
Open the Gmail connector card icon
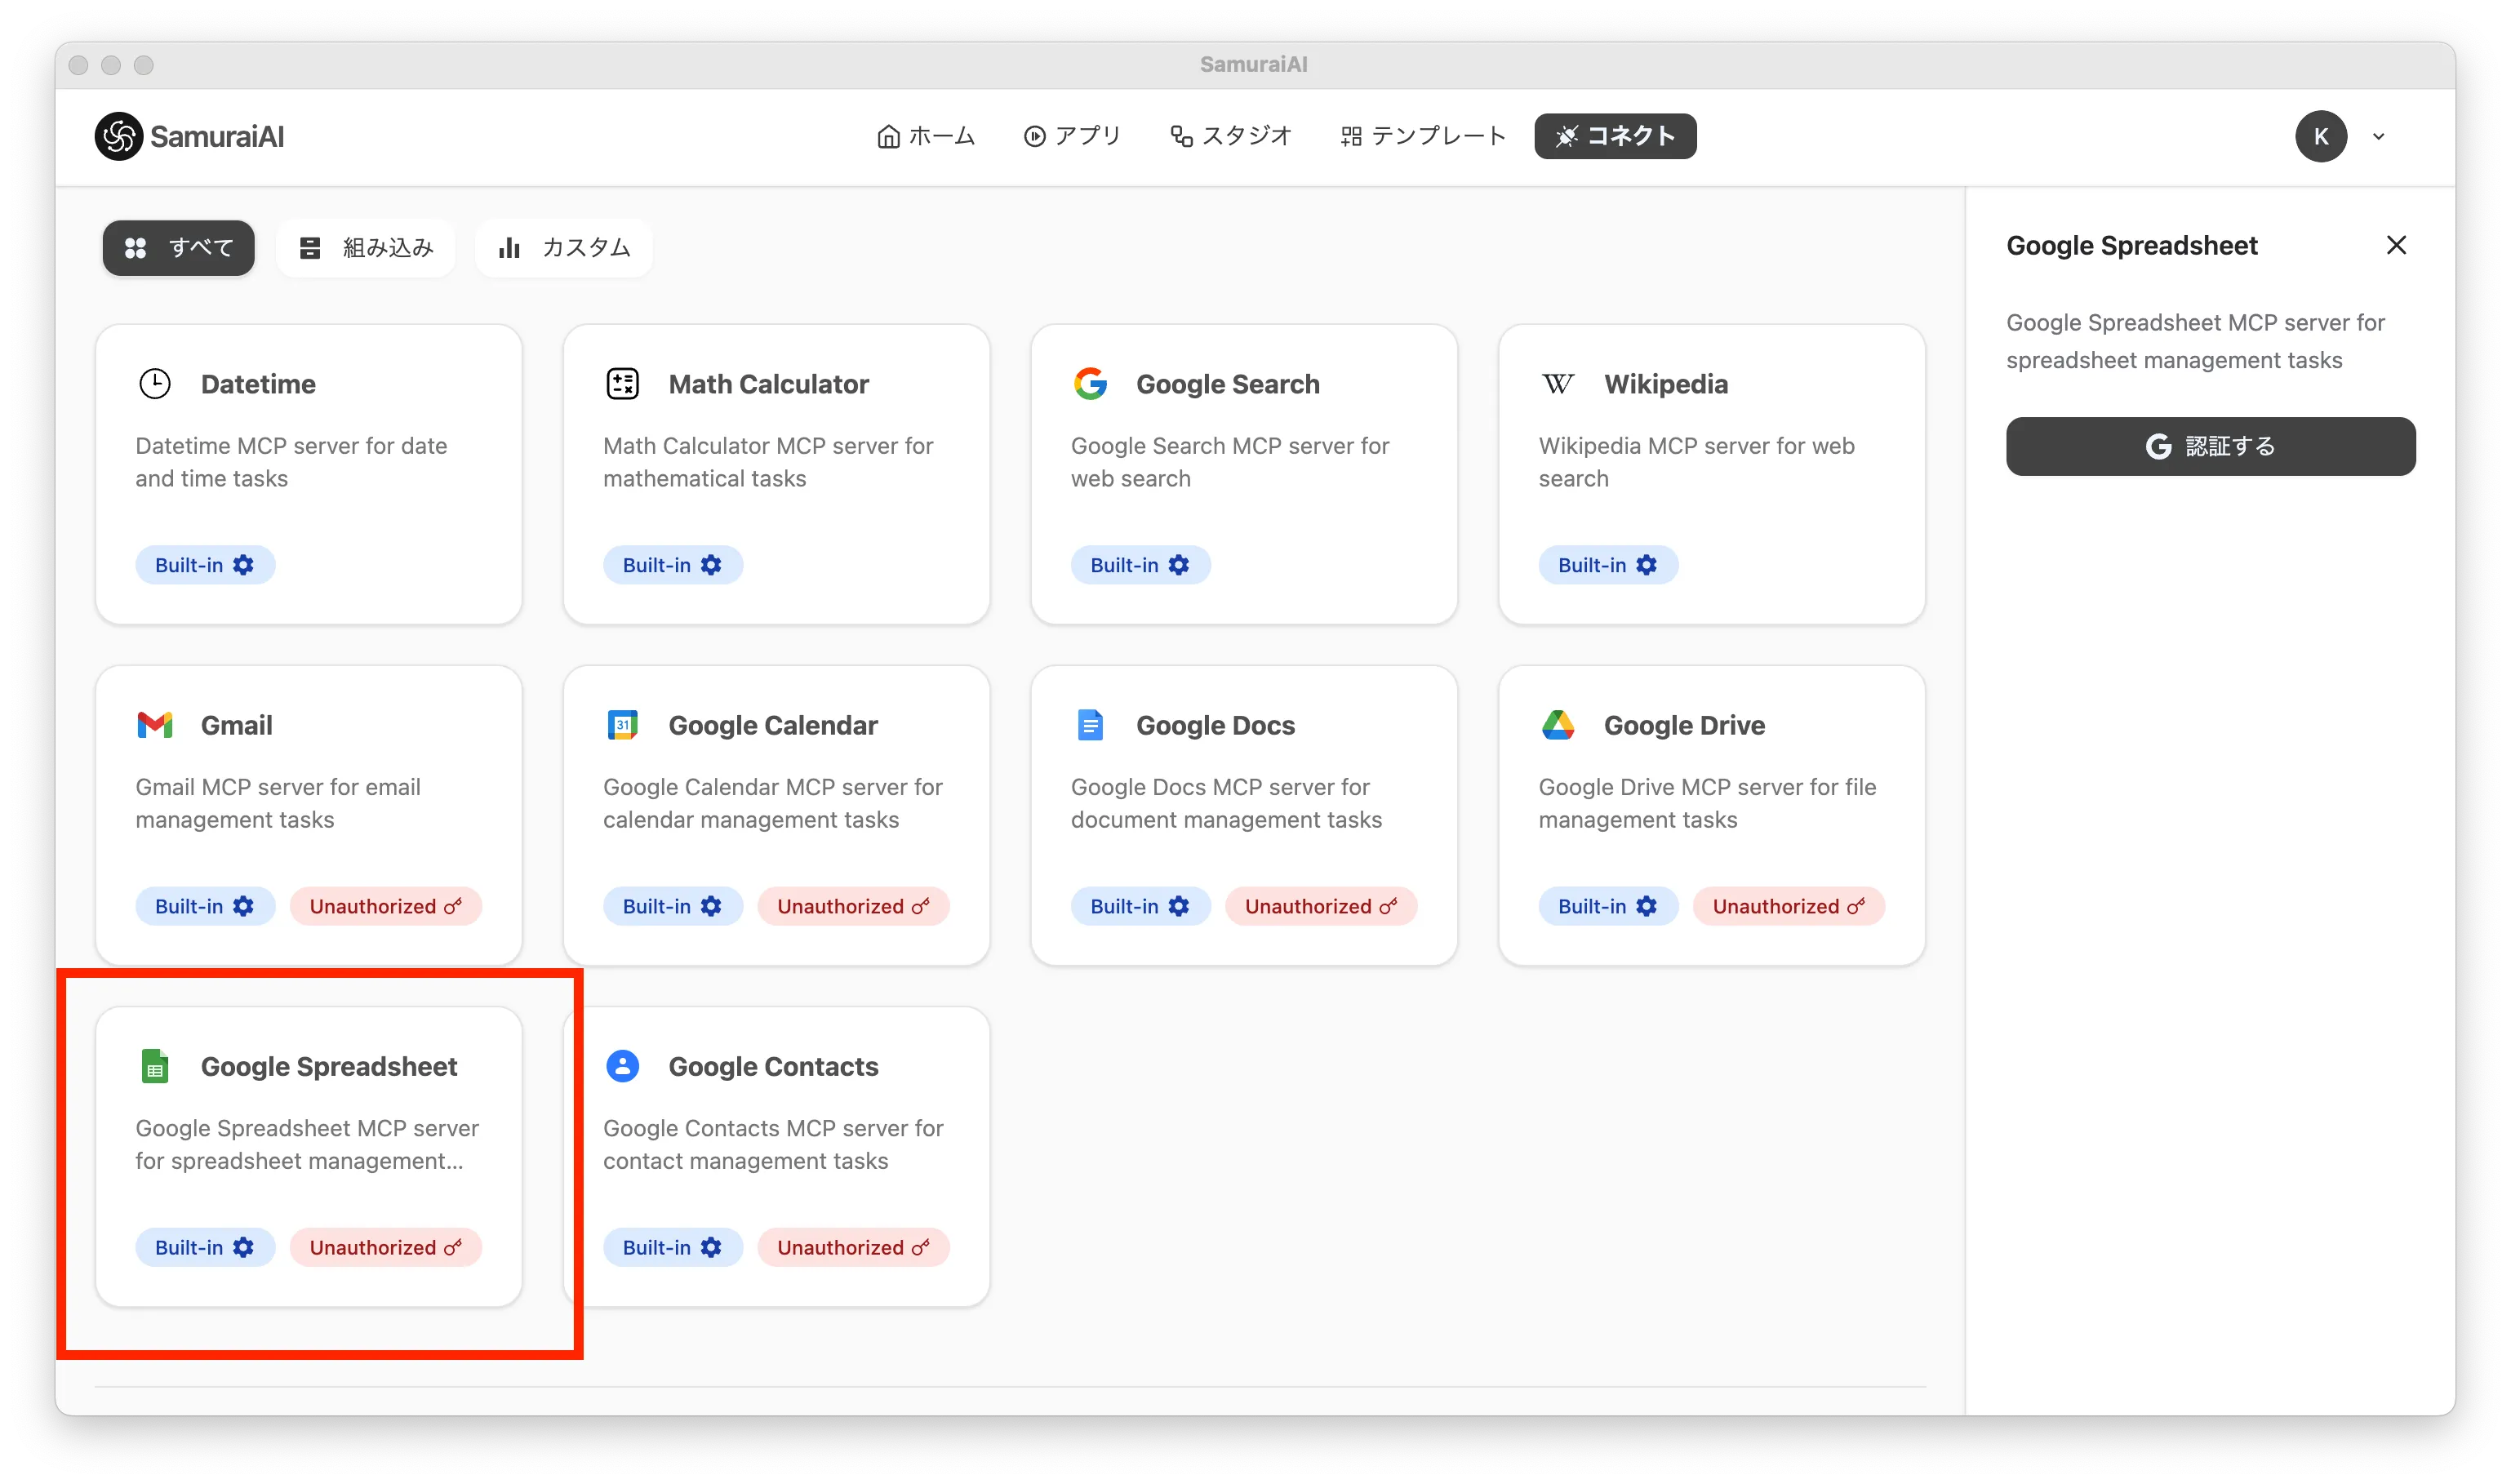coord(155,725)
